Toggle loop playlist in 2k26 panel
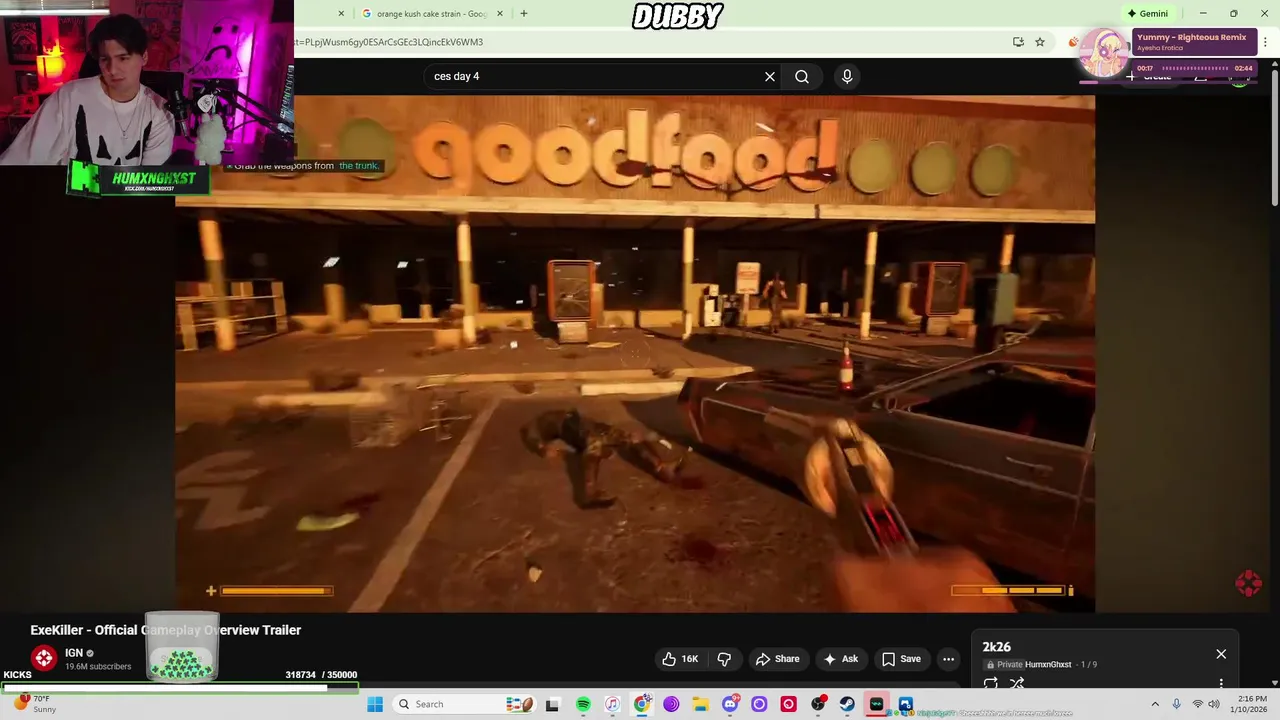1280x720 pixels. (990, 684)
